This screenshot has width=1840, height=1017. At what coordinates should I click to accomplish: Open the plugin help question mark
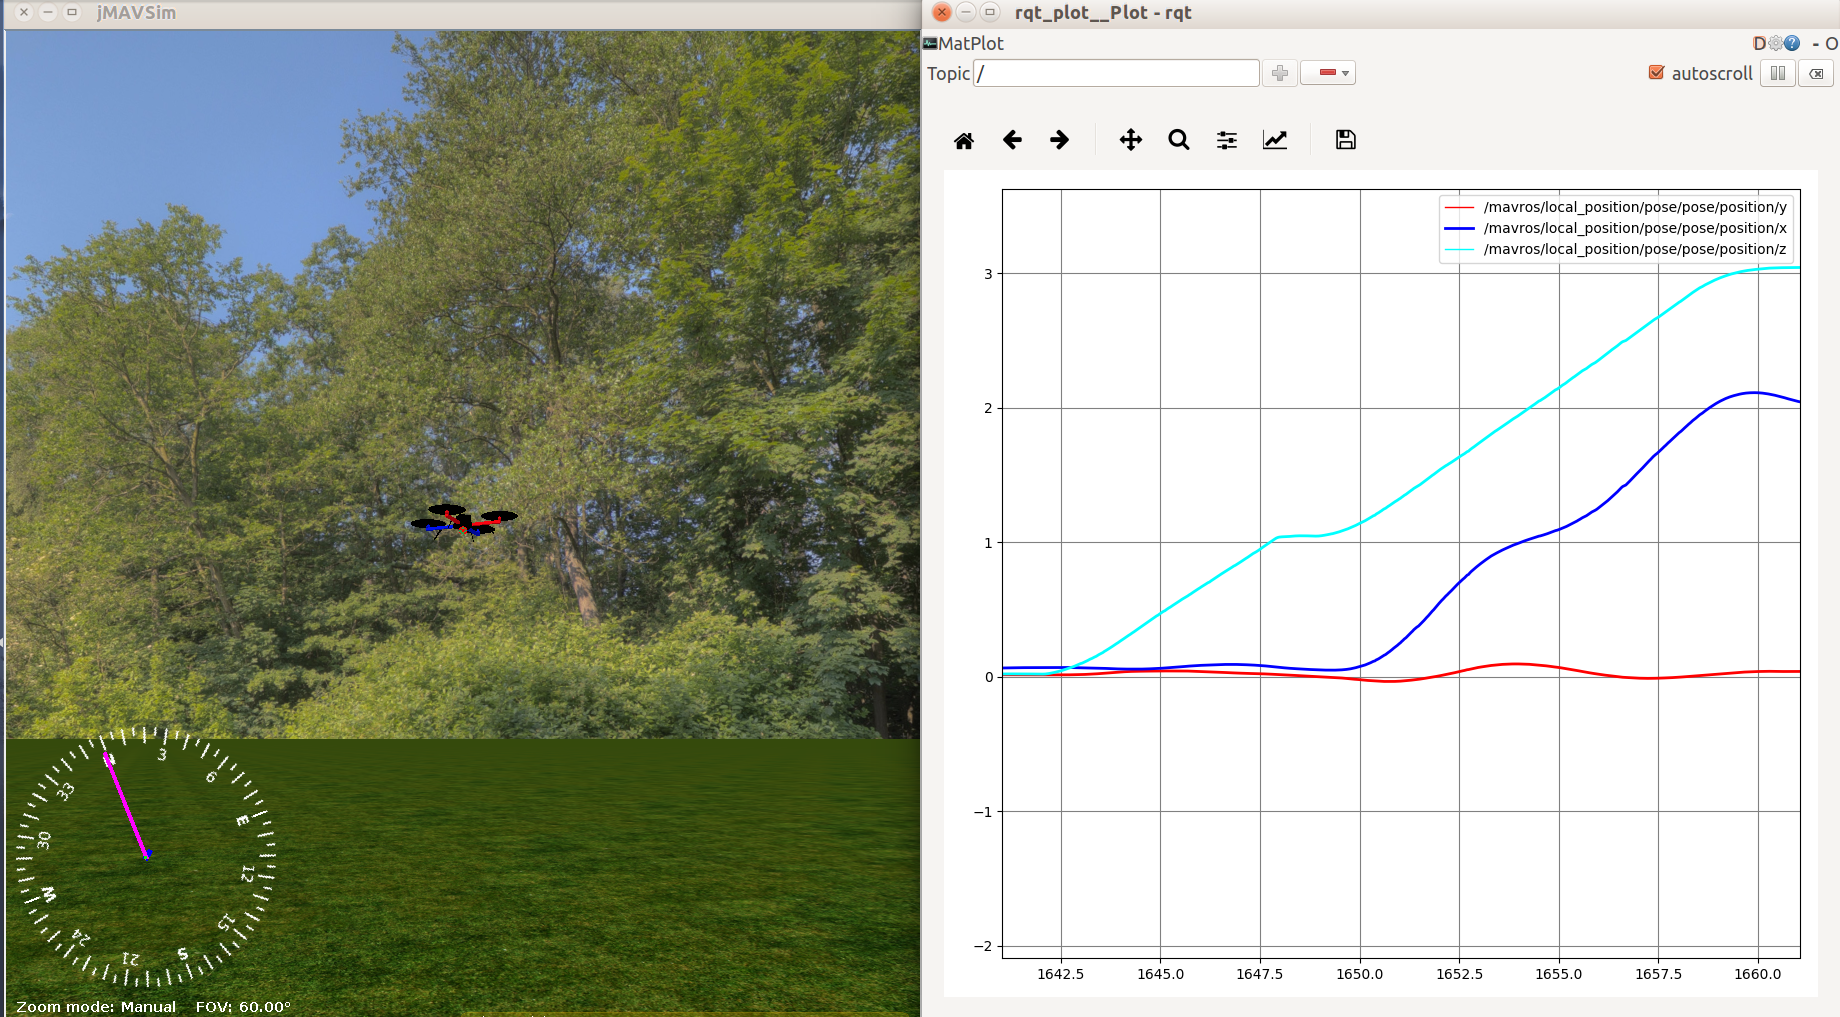[x=1792, y=43]
